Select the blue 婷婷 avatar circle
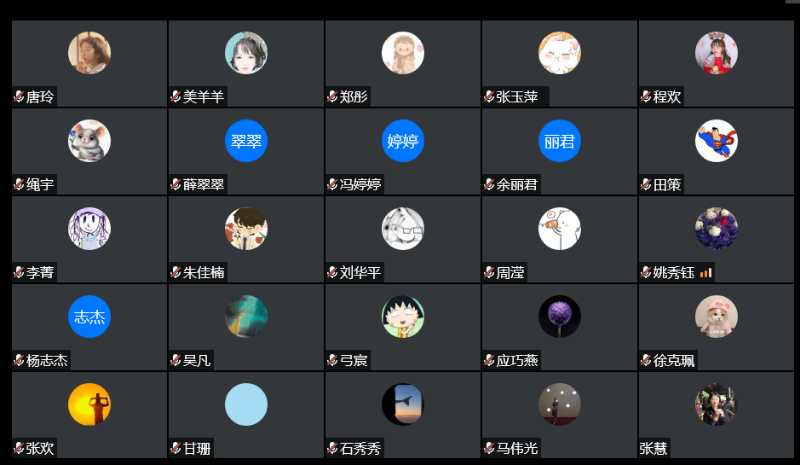Viewport: 800px width, 465px height. tap(403, 141)
